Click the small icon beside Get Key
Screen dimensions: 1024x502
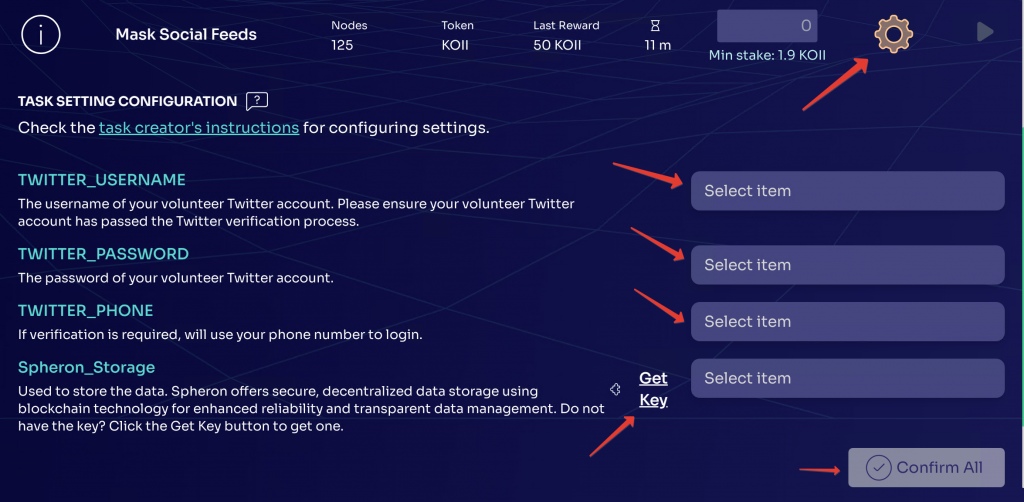(x=616, y=388)
